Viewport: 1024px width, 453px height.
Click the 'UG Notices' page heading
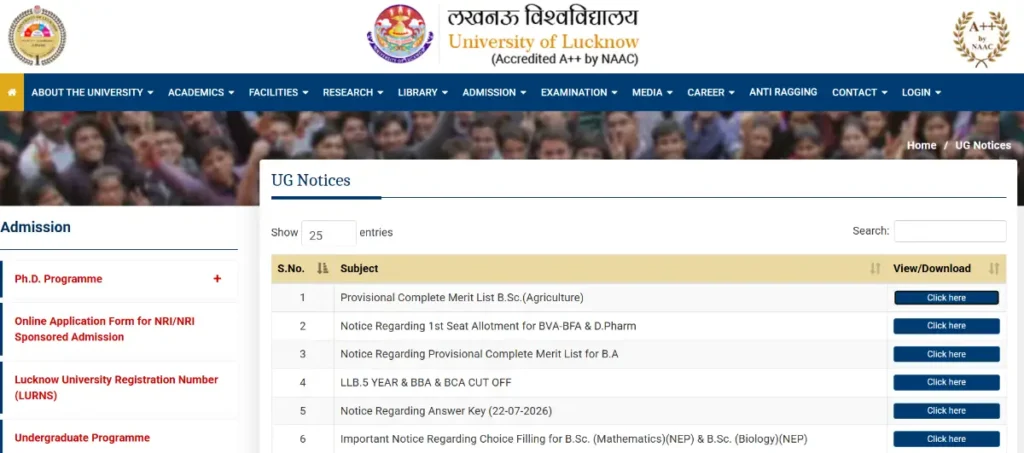(311, 181)
